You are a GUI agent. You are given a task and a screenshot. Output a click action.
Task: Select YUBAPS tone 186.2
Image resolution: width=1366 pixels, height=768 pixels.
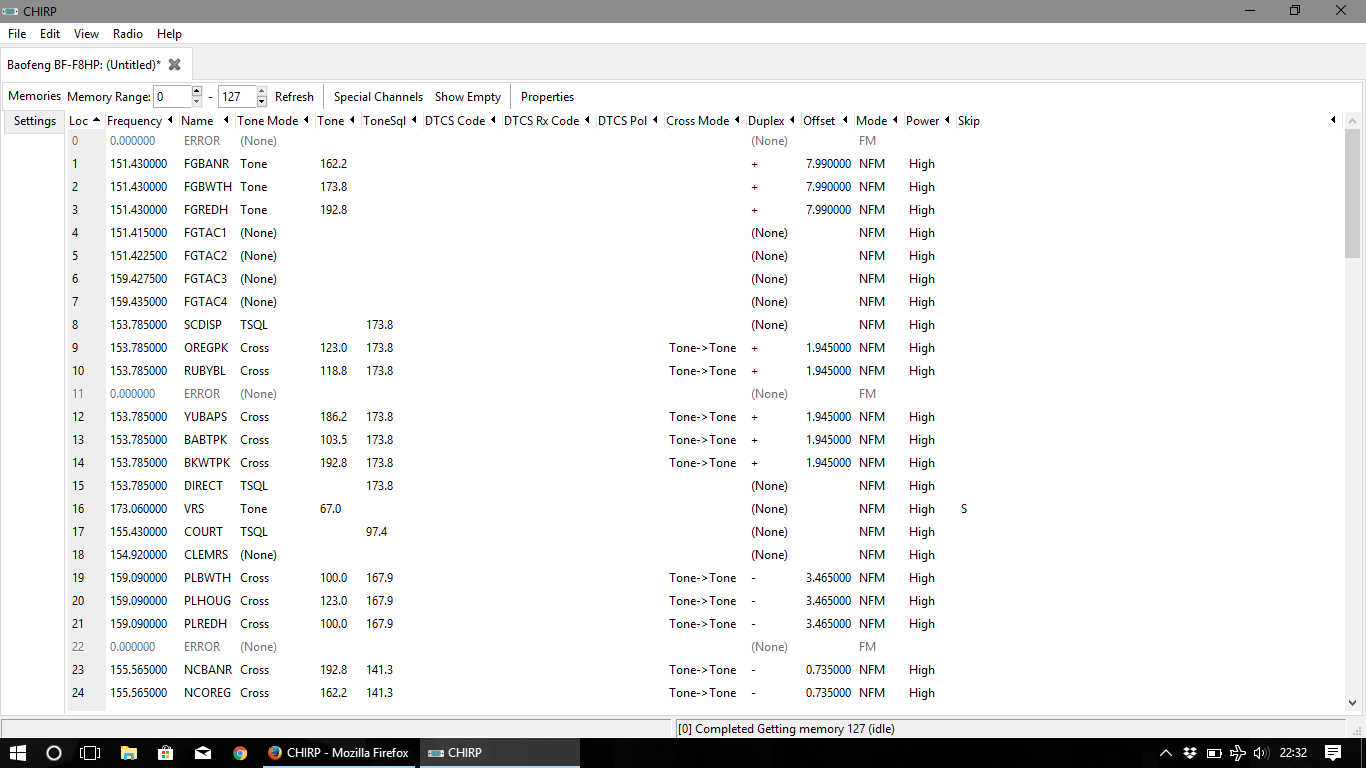[334, 417]
